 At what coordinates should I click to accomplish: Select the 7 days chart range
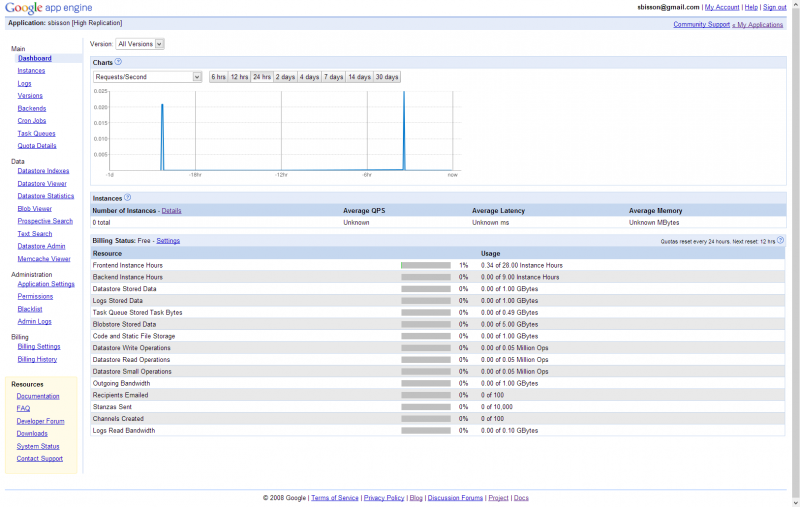(333, 77)
